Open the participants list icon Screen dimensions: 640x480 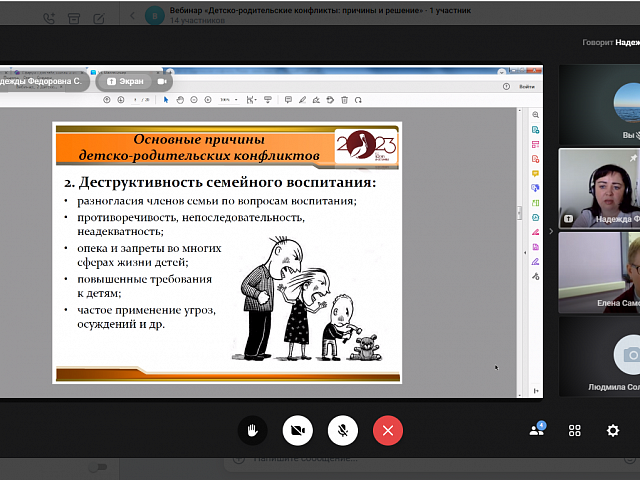pyautogui.click(x=537, y=430)
